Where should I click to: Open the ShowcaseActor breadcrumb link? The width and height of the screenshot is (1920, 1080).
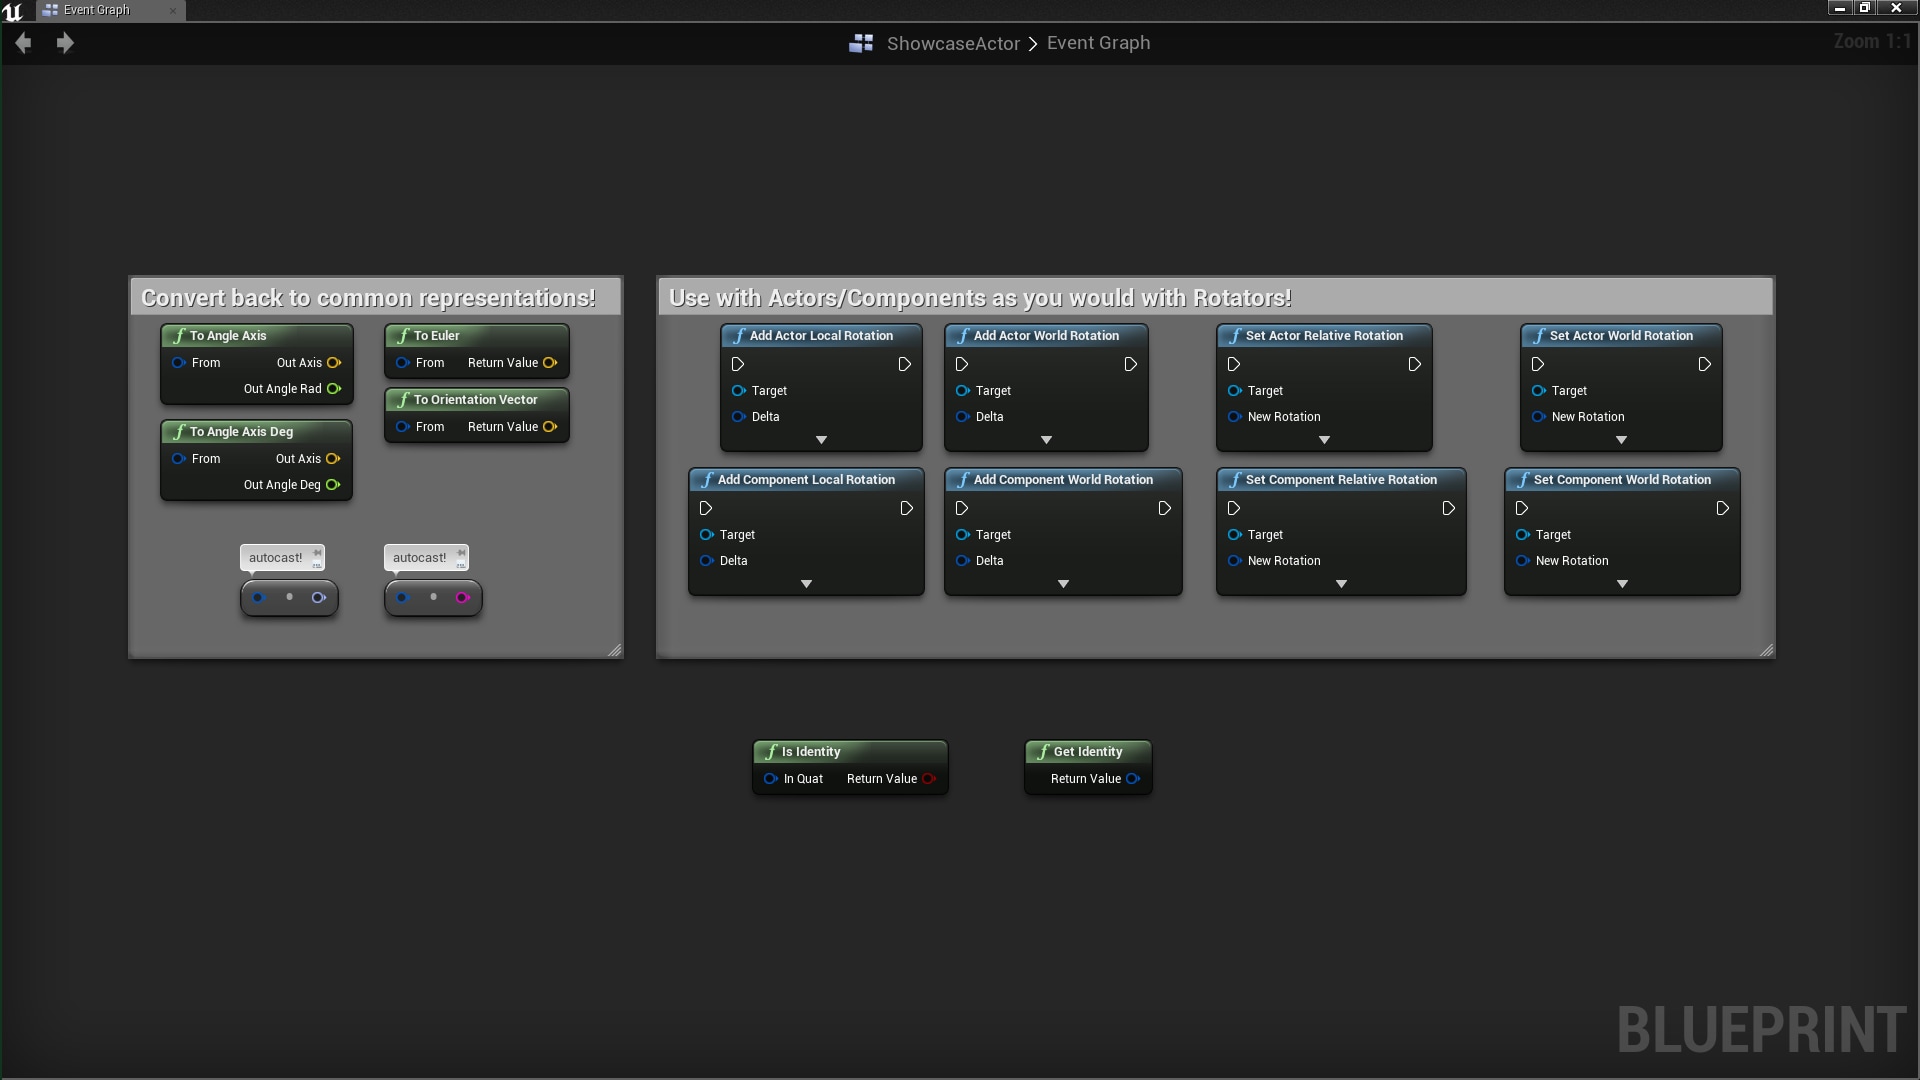coord(952,43)
